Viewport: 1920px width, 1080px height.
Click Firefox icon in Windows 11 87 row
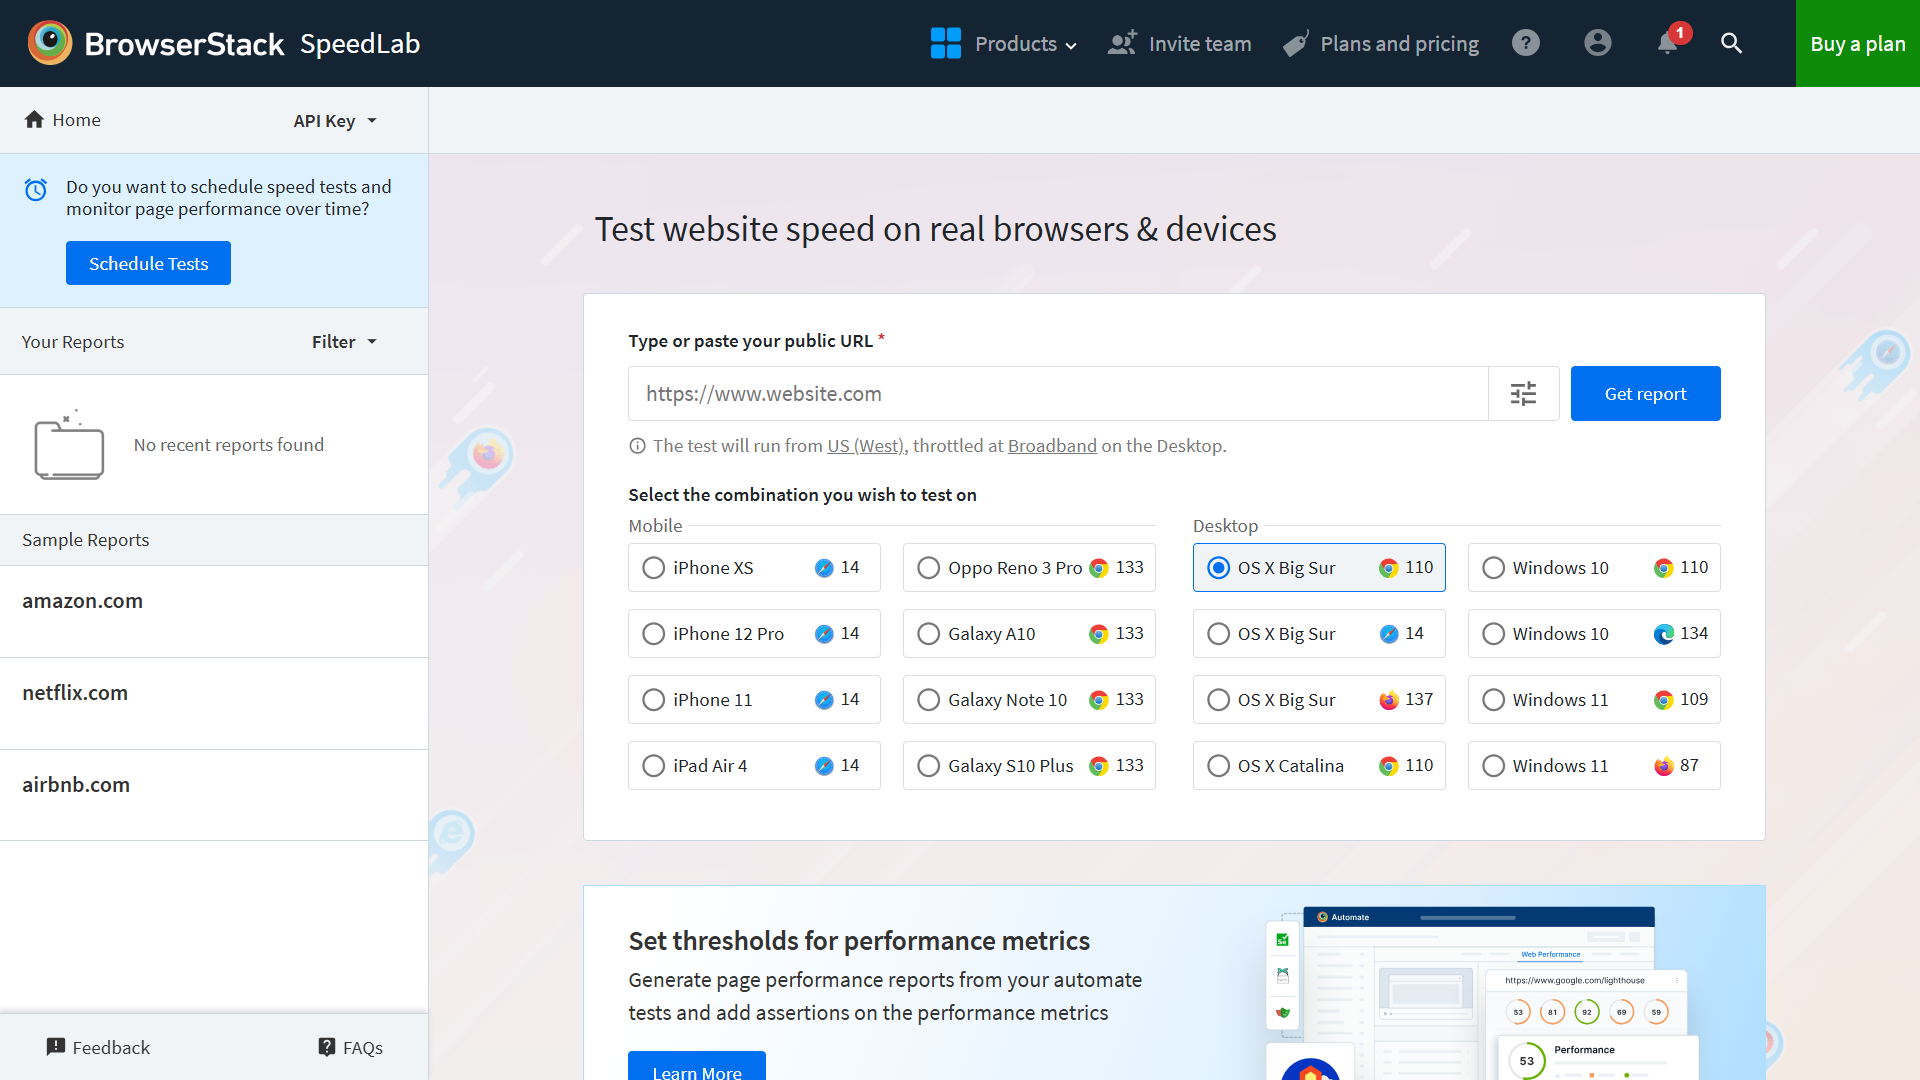1664,766
